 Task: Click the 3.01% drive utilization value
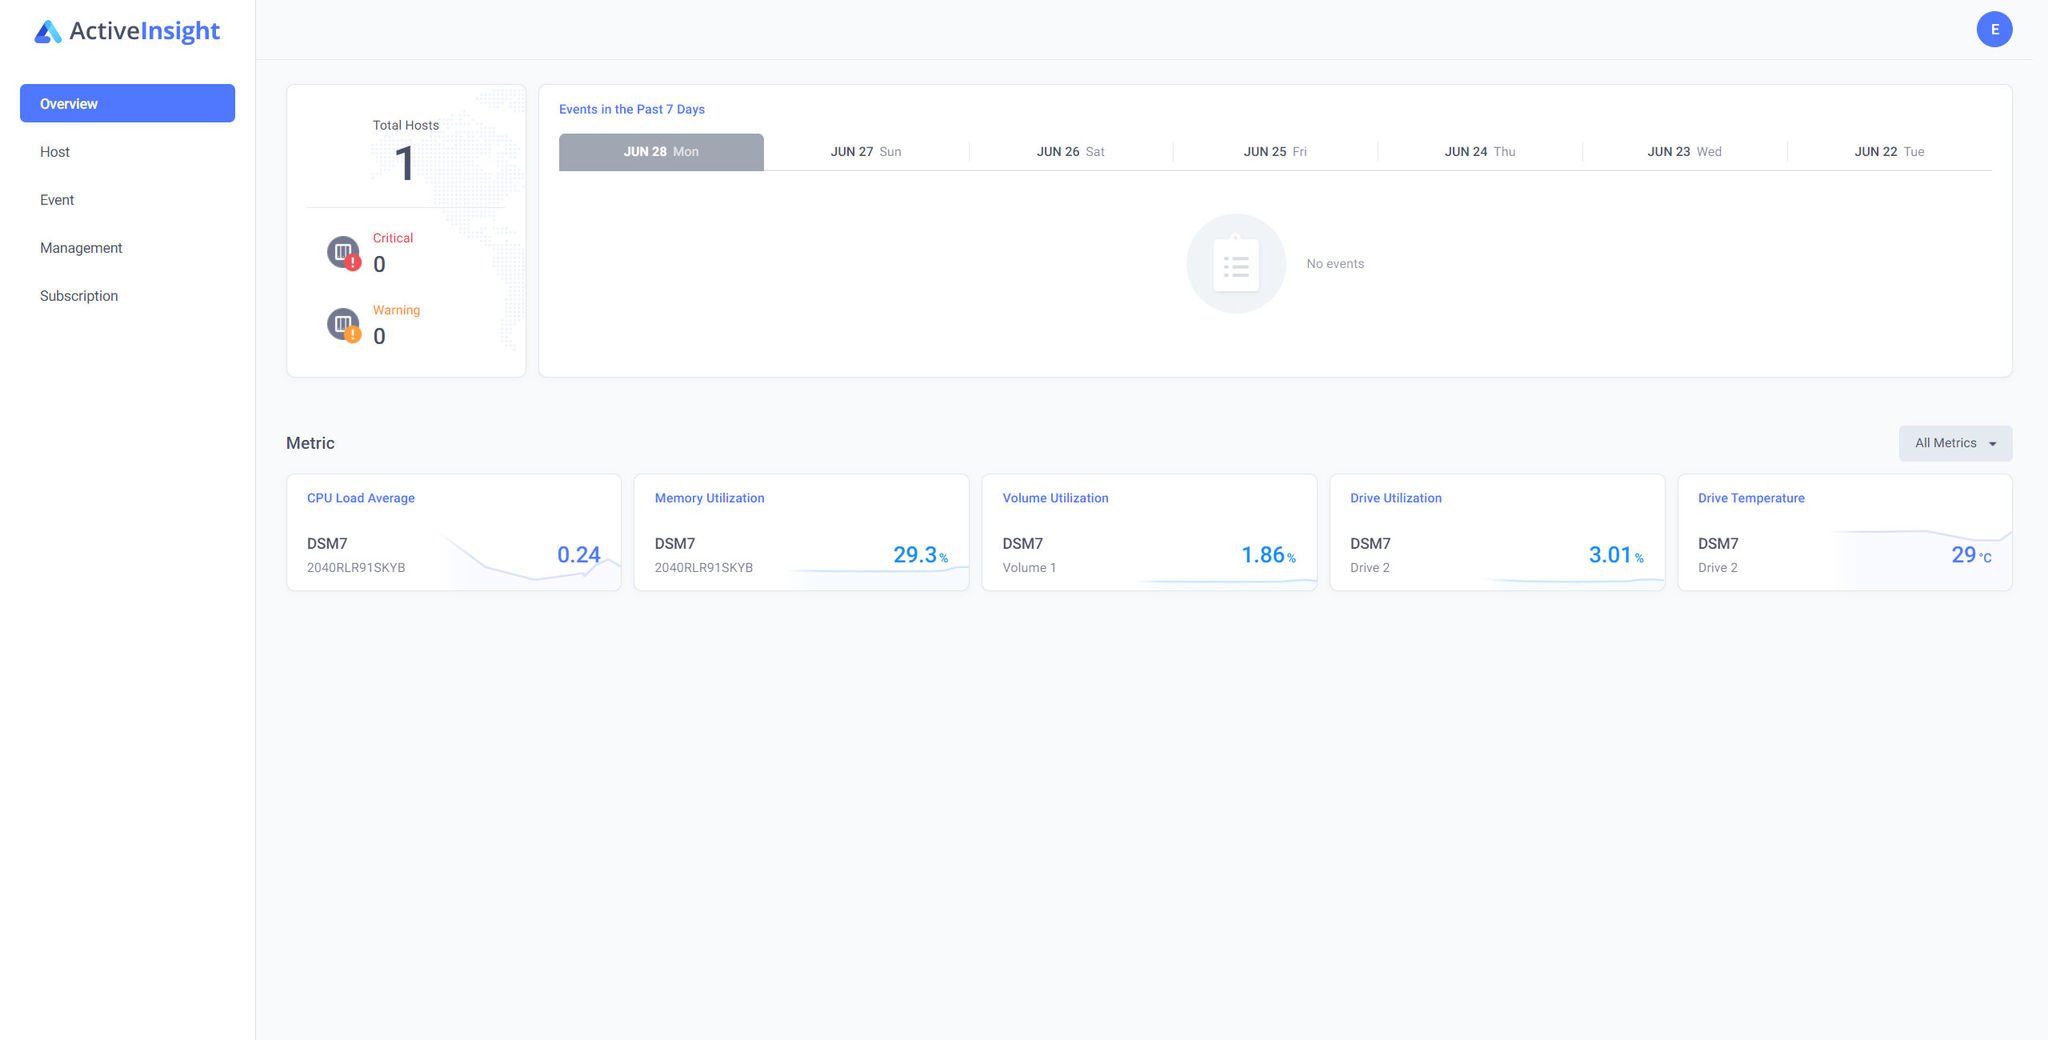[1616, 555]
